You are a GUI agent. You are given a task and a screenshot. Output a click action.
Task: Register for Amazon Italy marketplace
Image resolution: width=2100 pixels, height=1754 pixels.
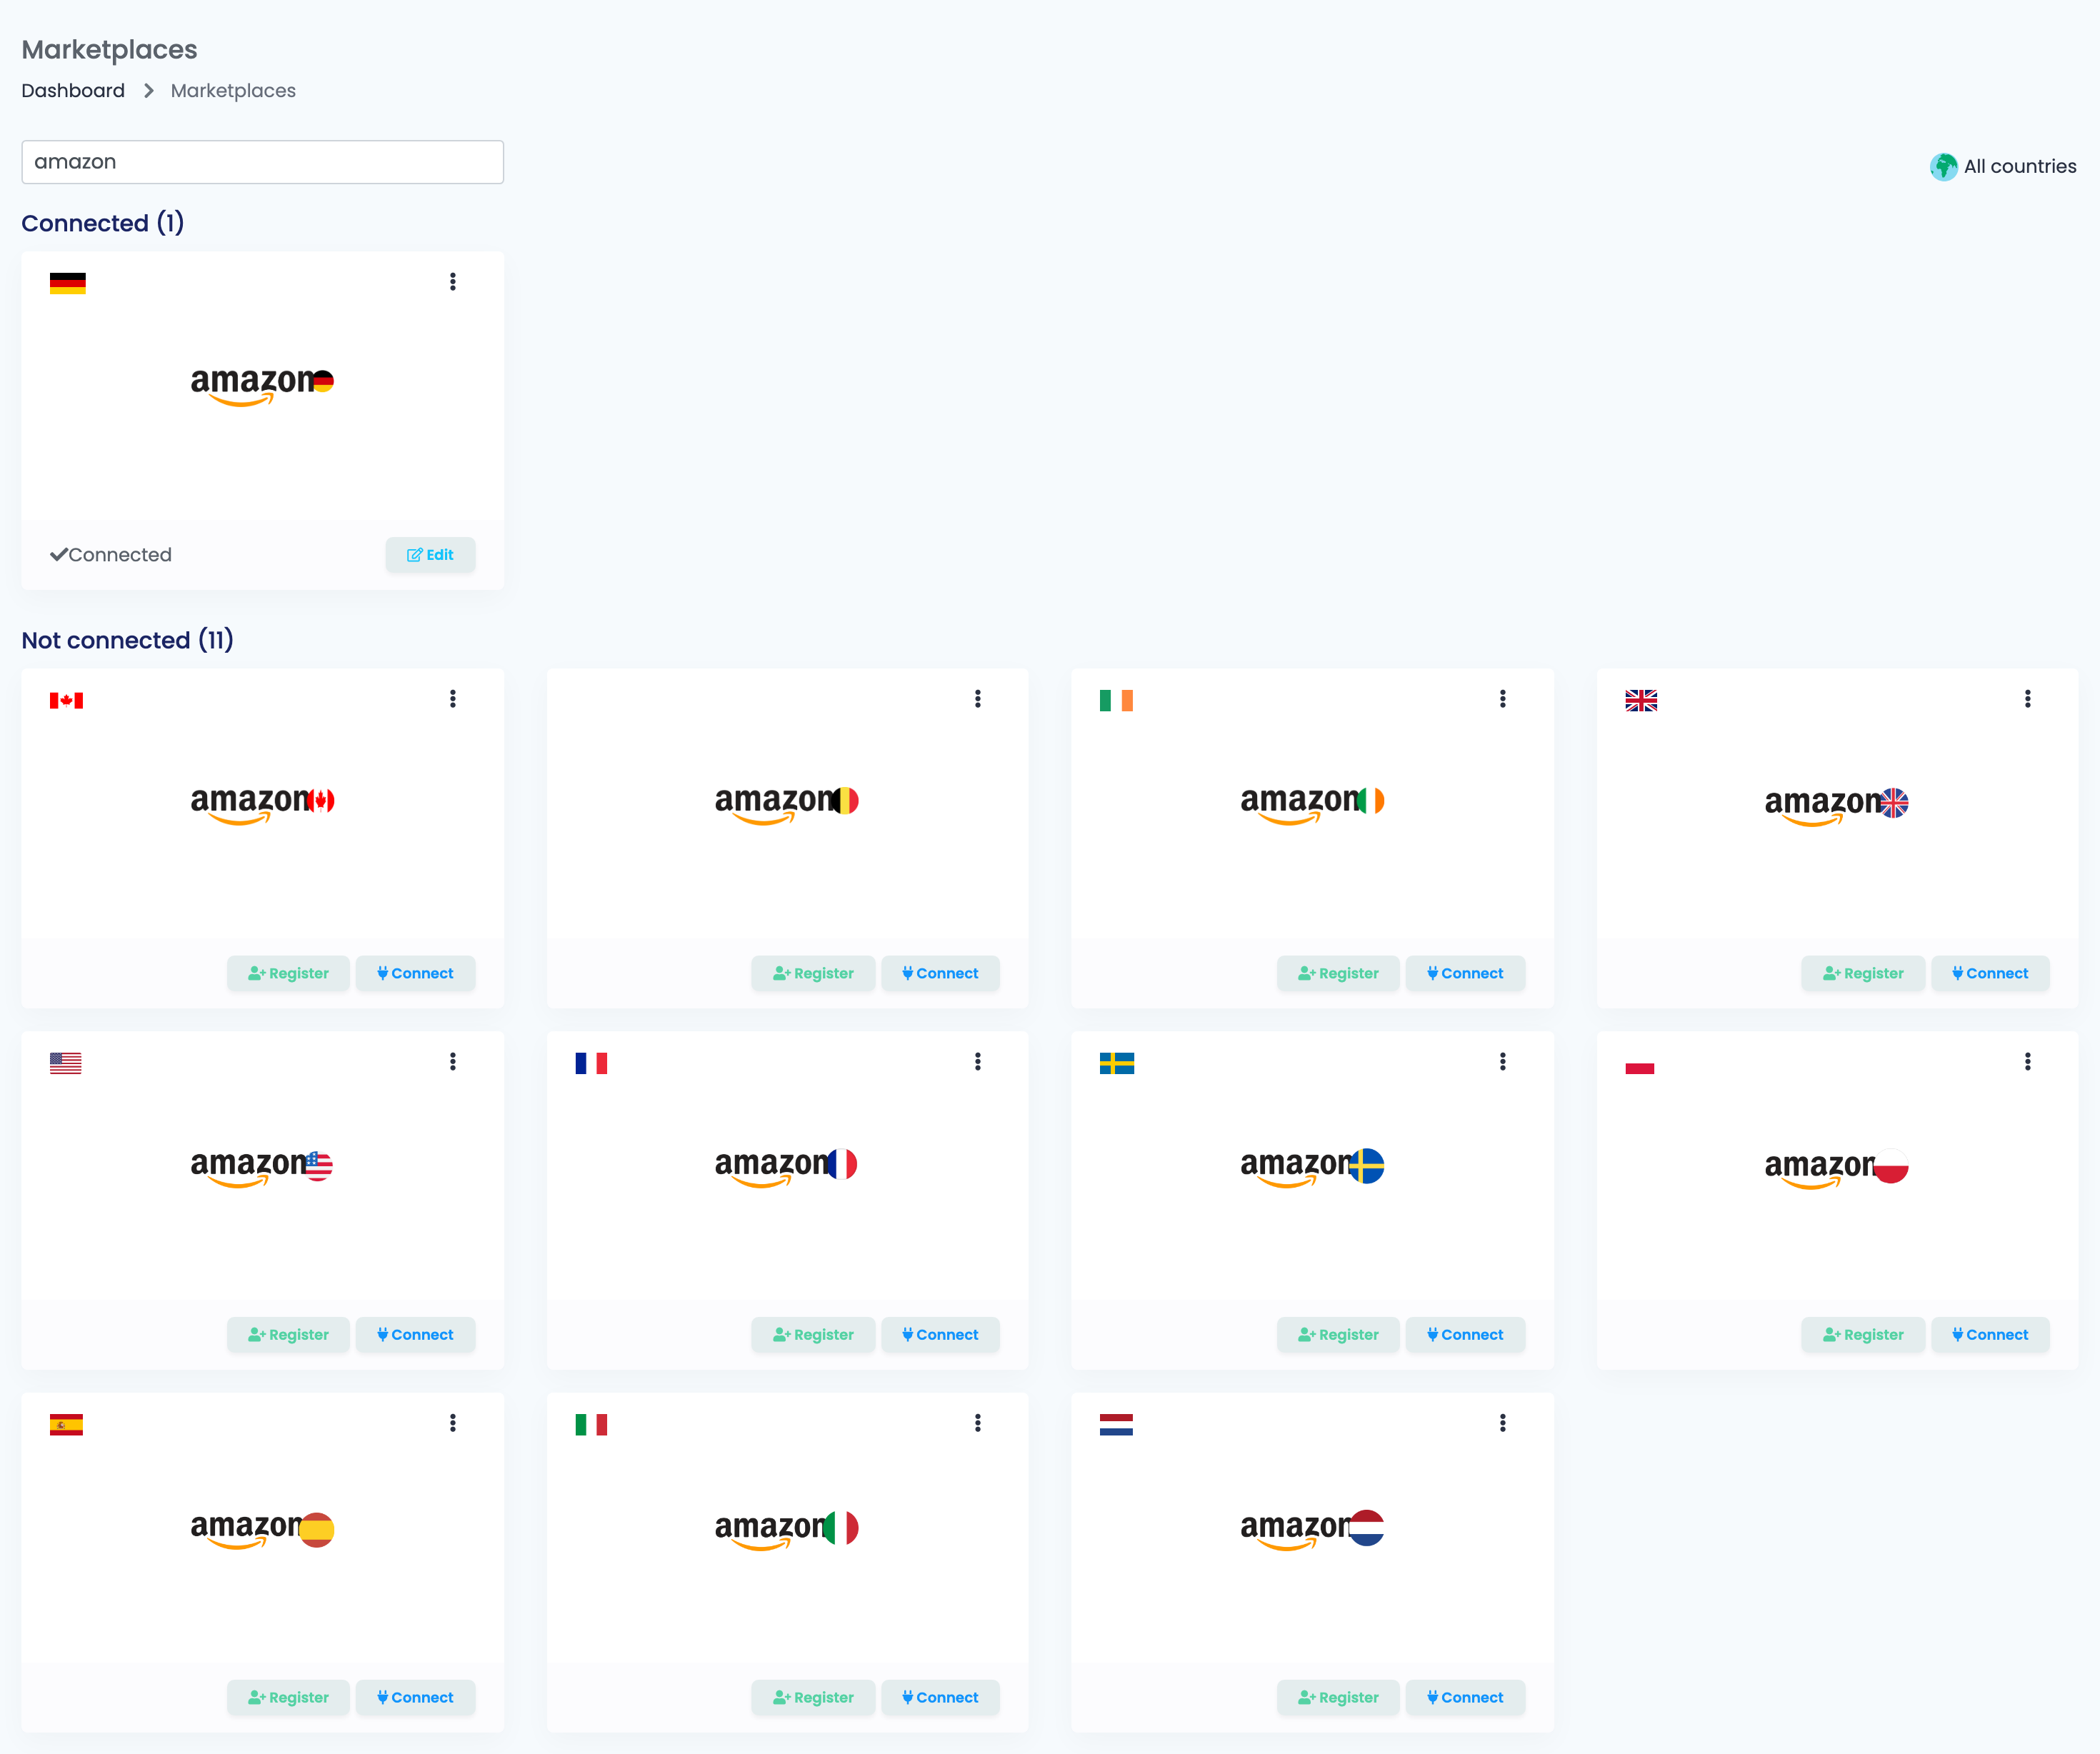pos(813,1698)
